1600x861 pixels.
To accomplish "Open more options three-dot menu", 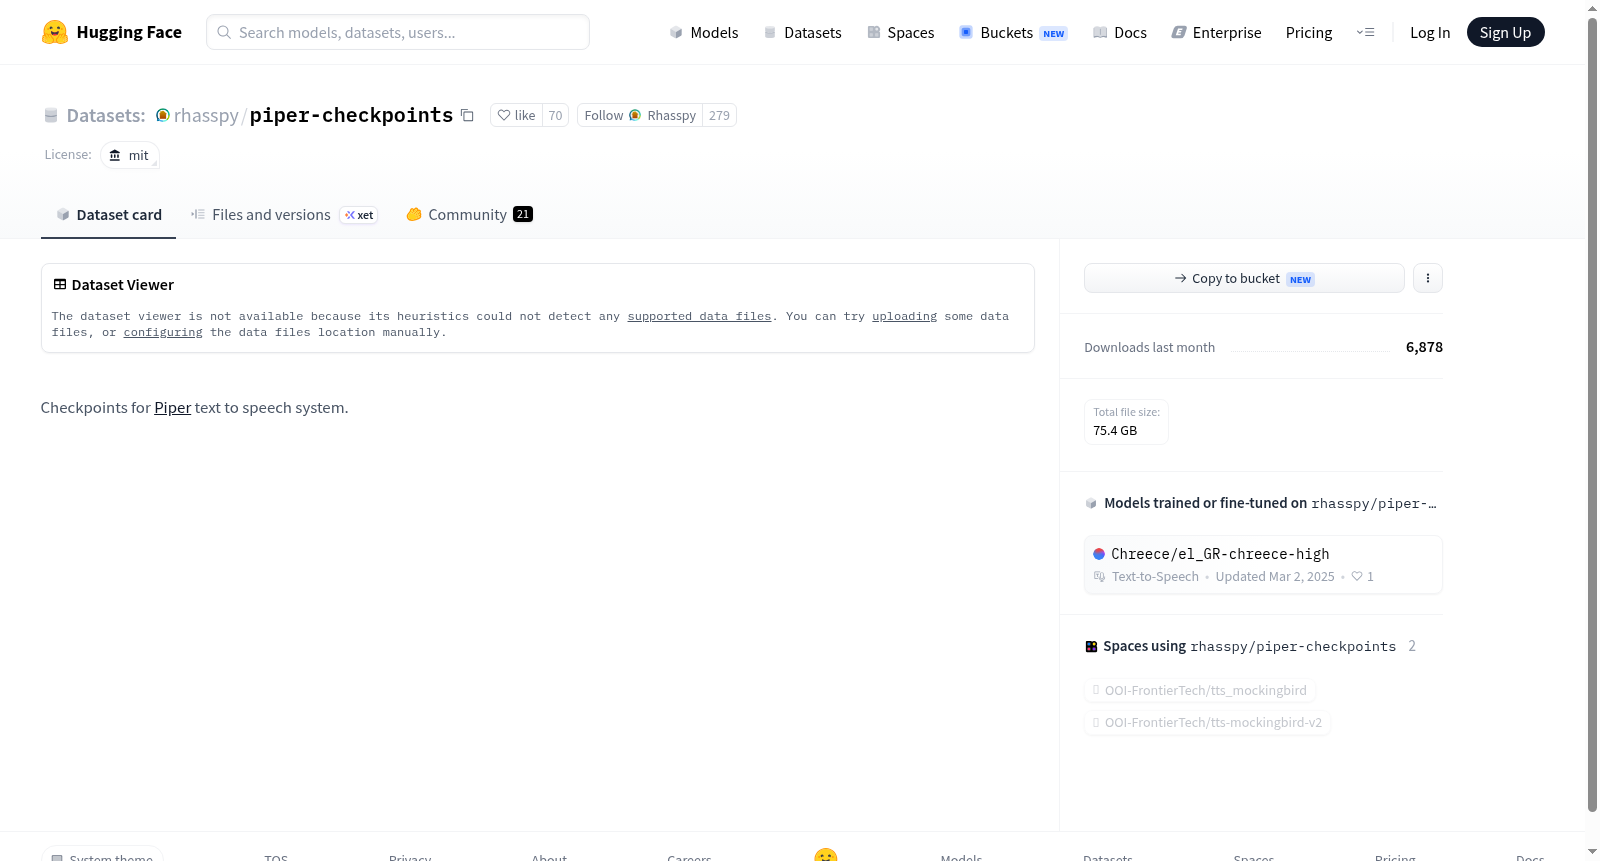I will (x=1428, y=278).
